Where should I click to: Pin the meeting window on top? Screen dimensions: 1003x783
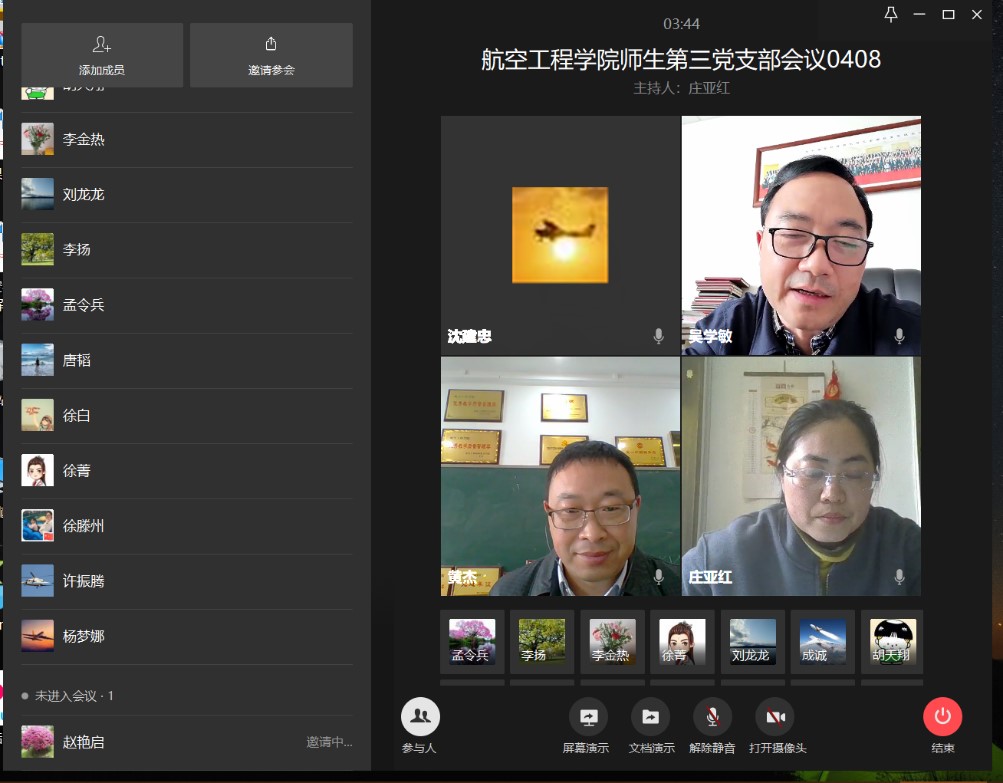click(891, 14)
